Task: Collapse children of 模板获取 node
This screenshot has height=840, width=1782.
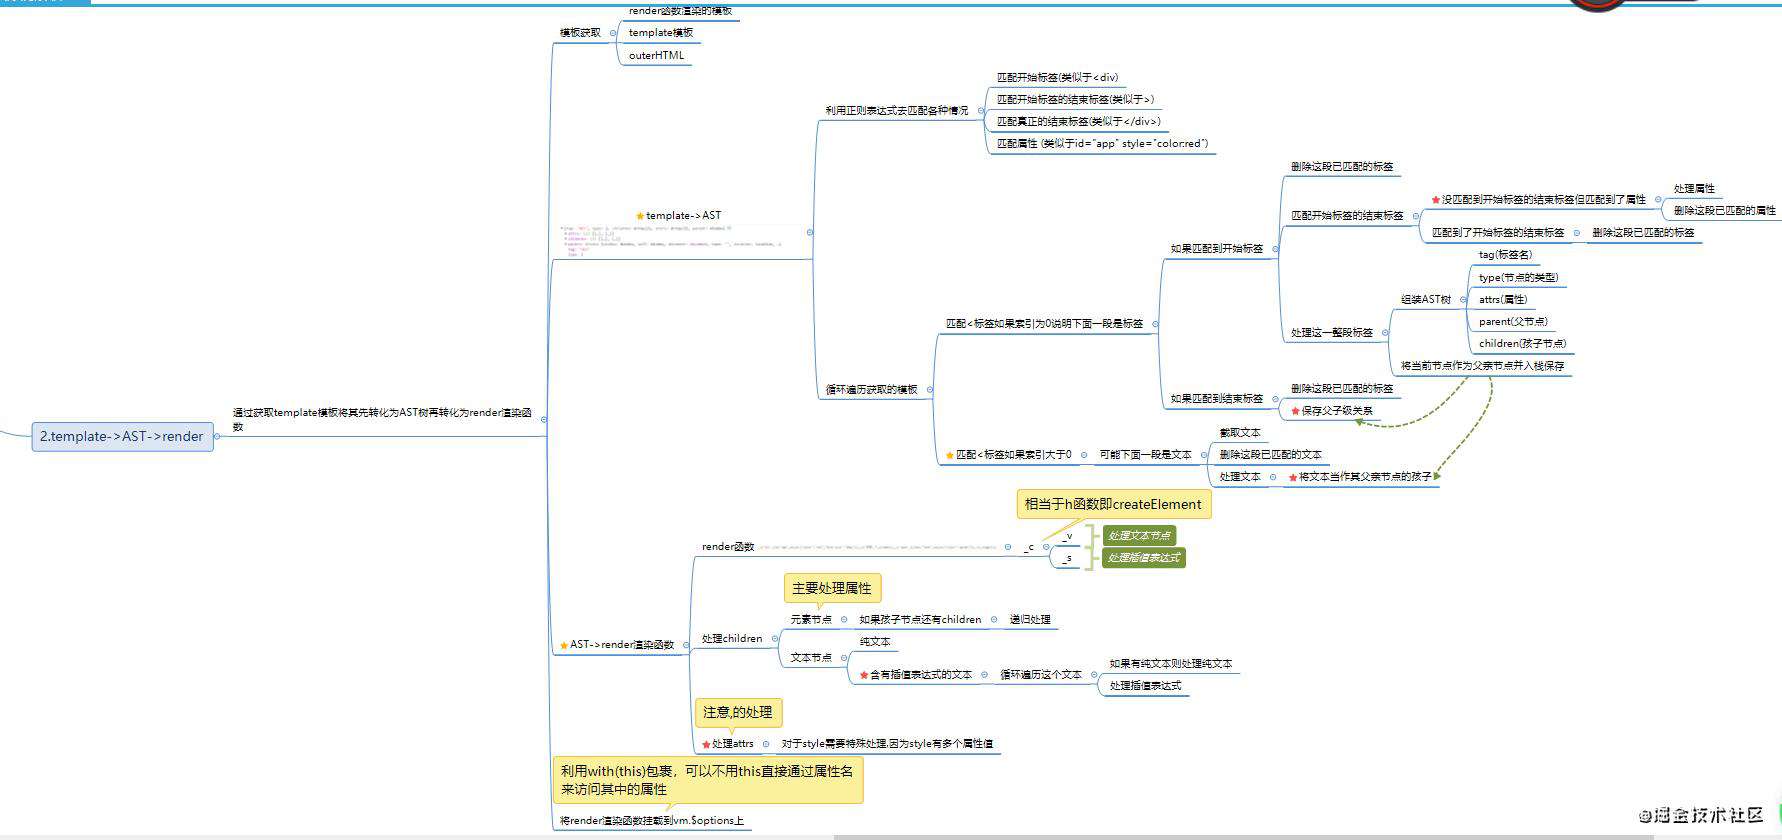Action: click(x=613, y=33)
